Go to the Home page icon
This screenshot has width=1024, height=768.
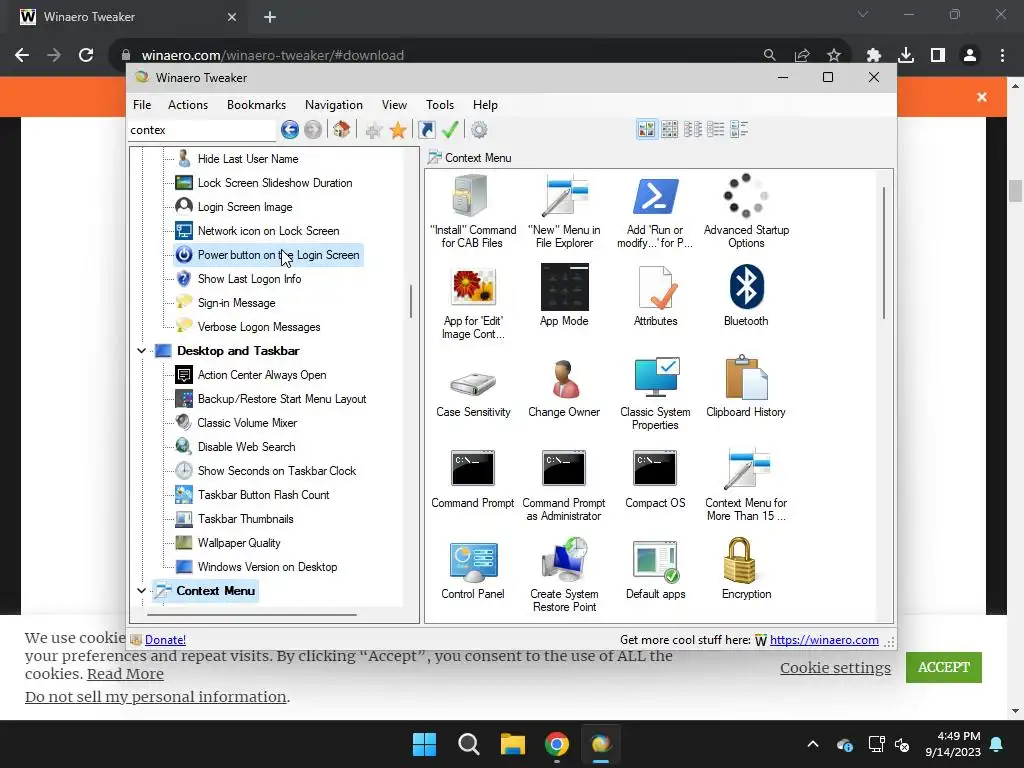[342, 129]
